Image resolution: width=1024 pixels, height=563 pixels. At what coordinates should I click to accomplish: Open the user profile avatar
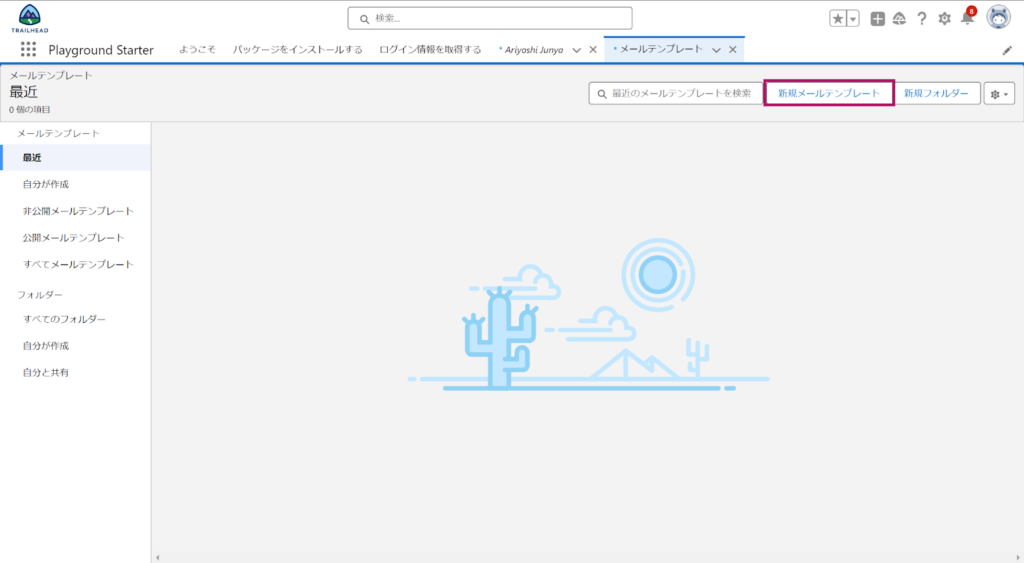point(998,18)
